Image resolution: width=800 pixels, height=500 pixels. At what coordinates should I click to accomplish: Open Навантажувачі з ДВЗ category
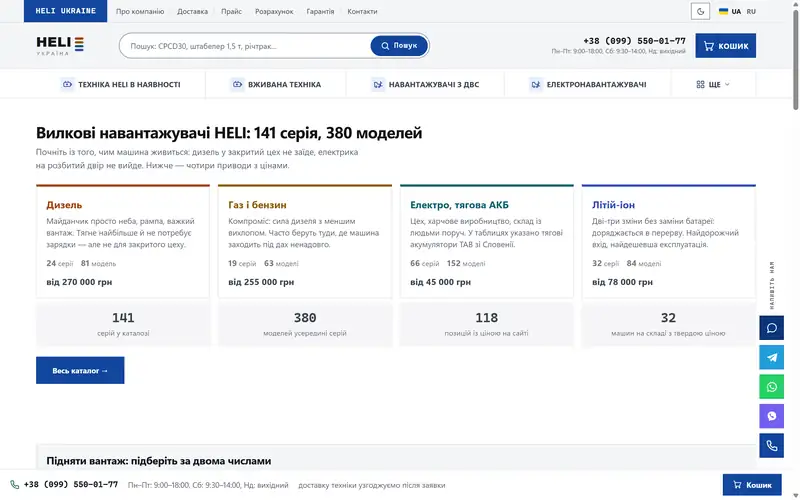[425, 84]
